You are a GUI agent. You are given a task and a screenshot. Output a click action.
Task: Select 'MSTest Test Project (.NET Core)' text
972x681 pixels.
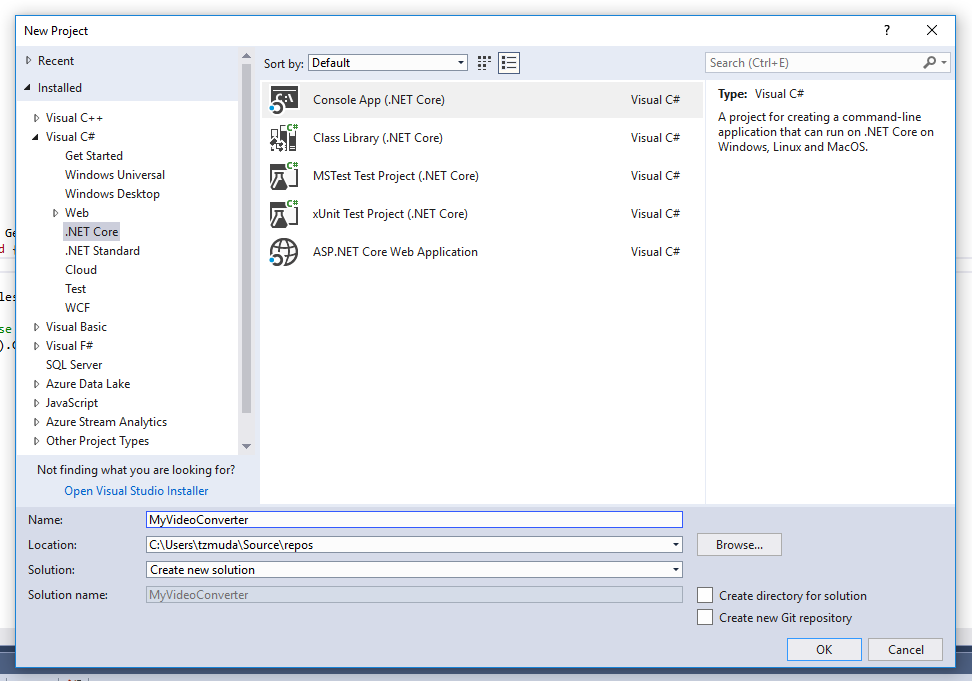395,176
